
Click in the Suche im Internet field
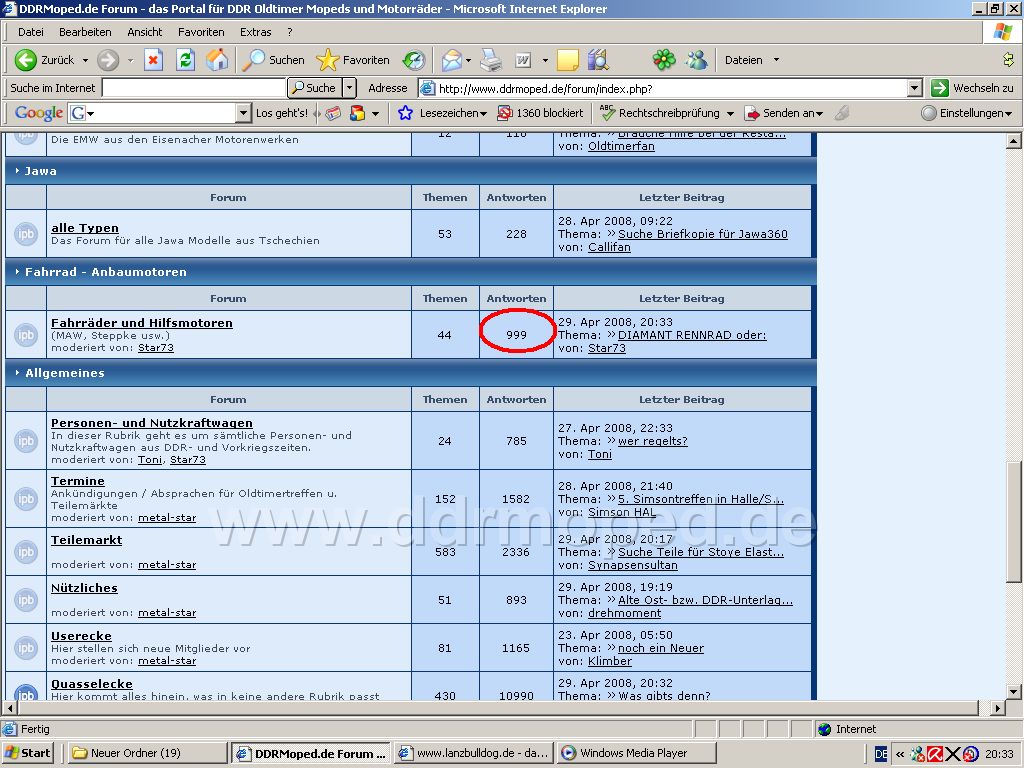[x=194, y=88]
